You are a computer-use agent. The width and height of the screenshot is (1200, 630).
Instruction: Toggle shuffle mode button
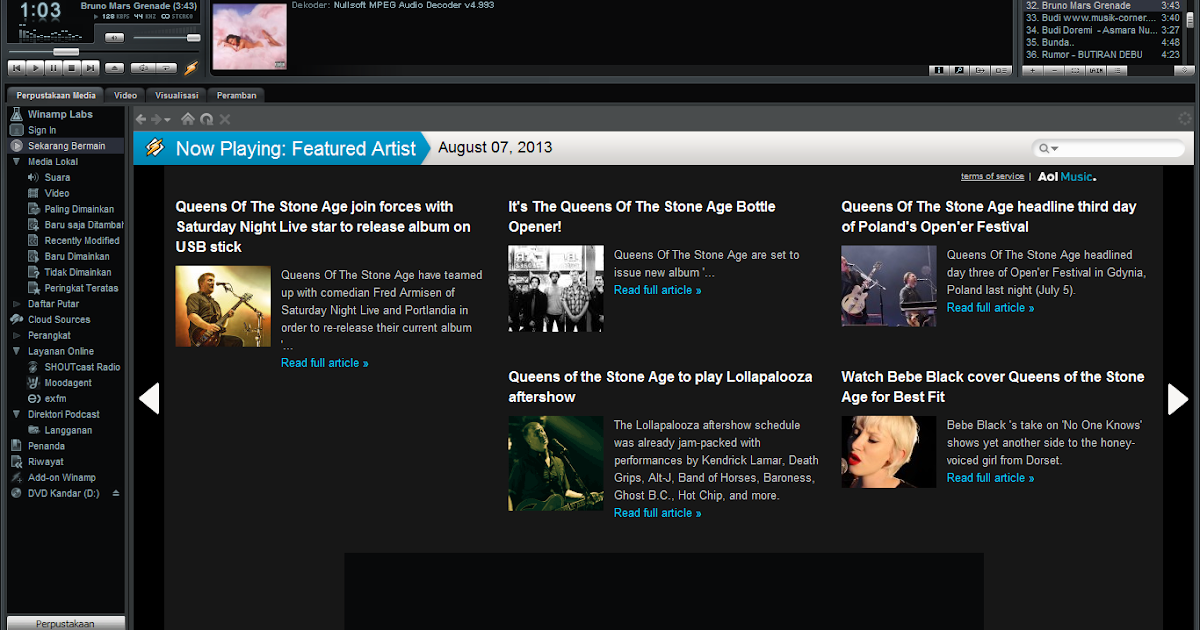tap(143, 68)
